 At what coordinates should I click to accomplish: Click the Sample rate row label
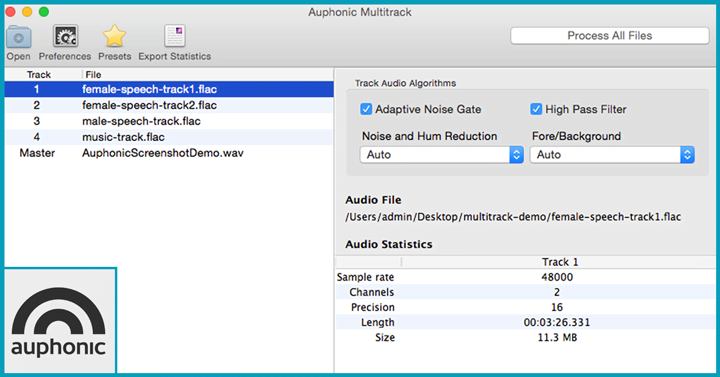366,277
